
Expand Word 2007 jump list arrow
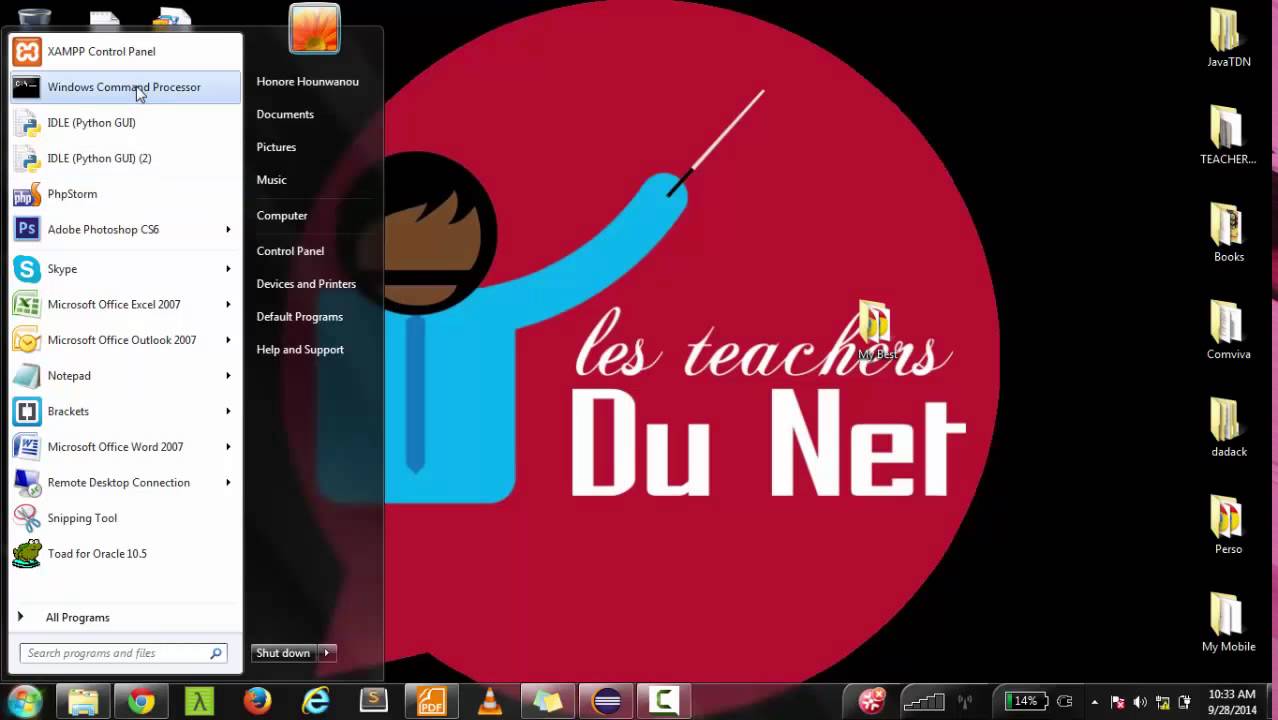(228, 447)
